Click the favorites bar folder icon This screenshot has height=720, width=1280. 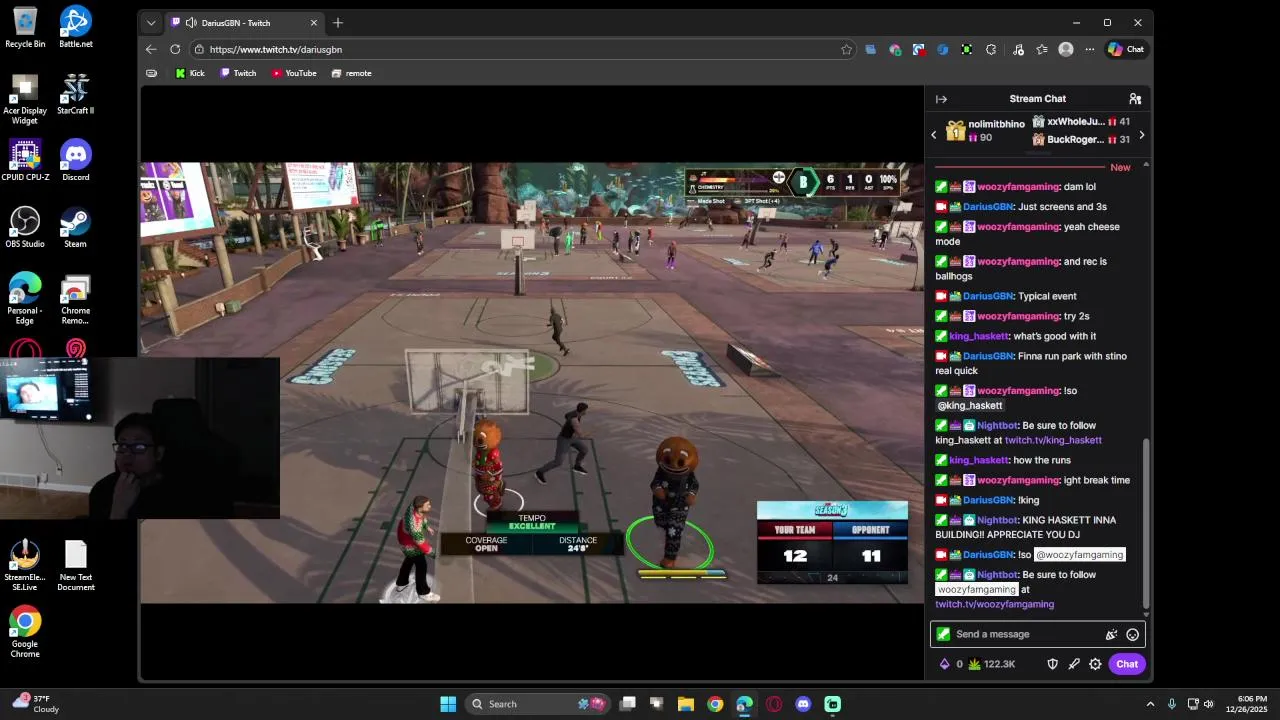coord(151,73)
